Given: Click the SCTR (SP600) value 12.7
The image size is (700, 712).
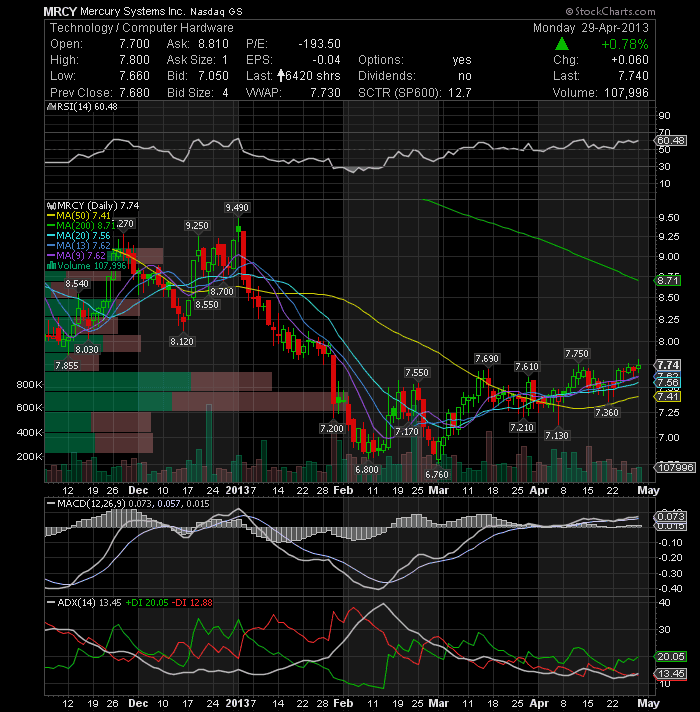Looking at the screenshot, I should tap(460, 93).
